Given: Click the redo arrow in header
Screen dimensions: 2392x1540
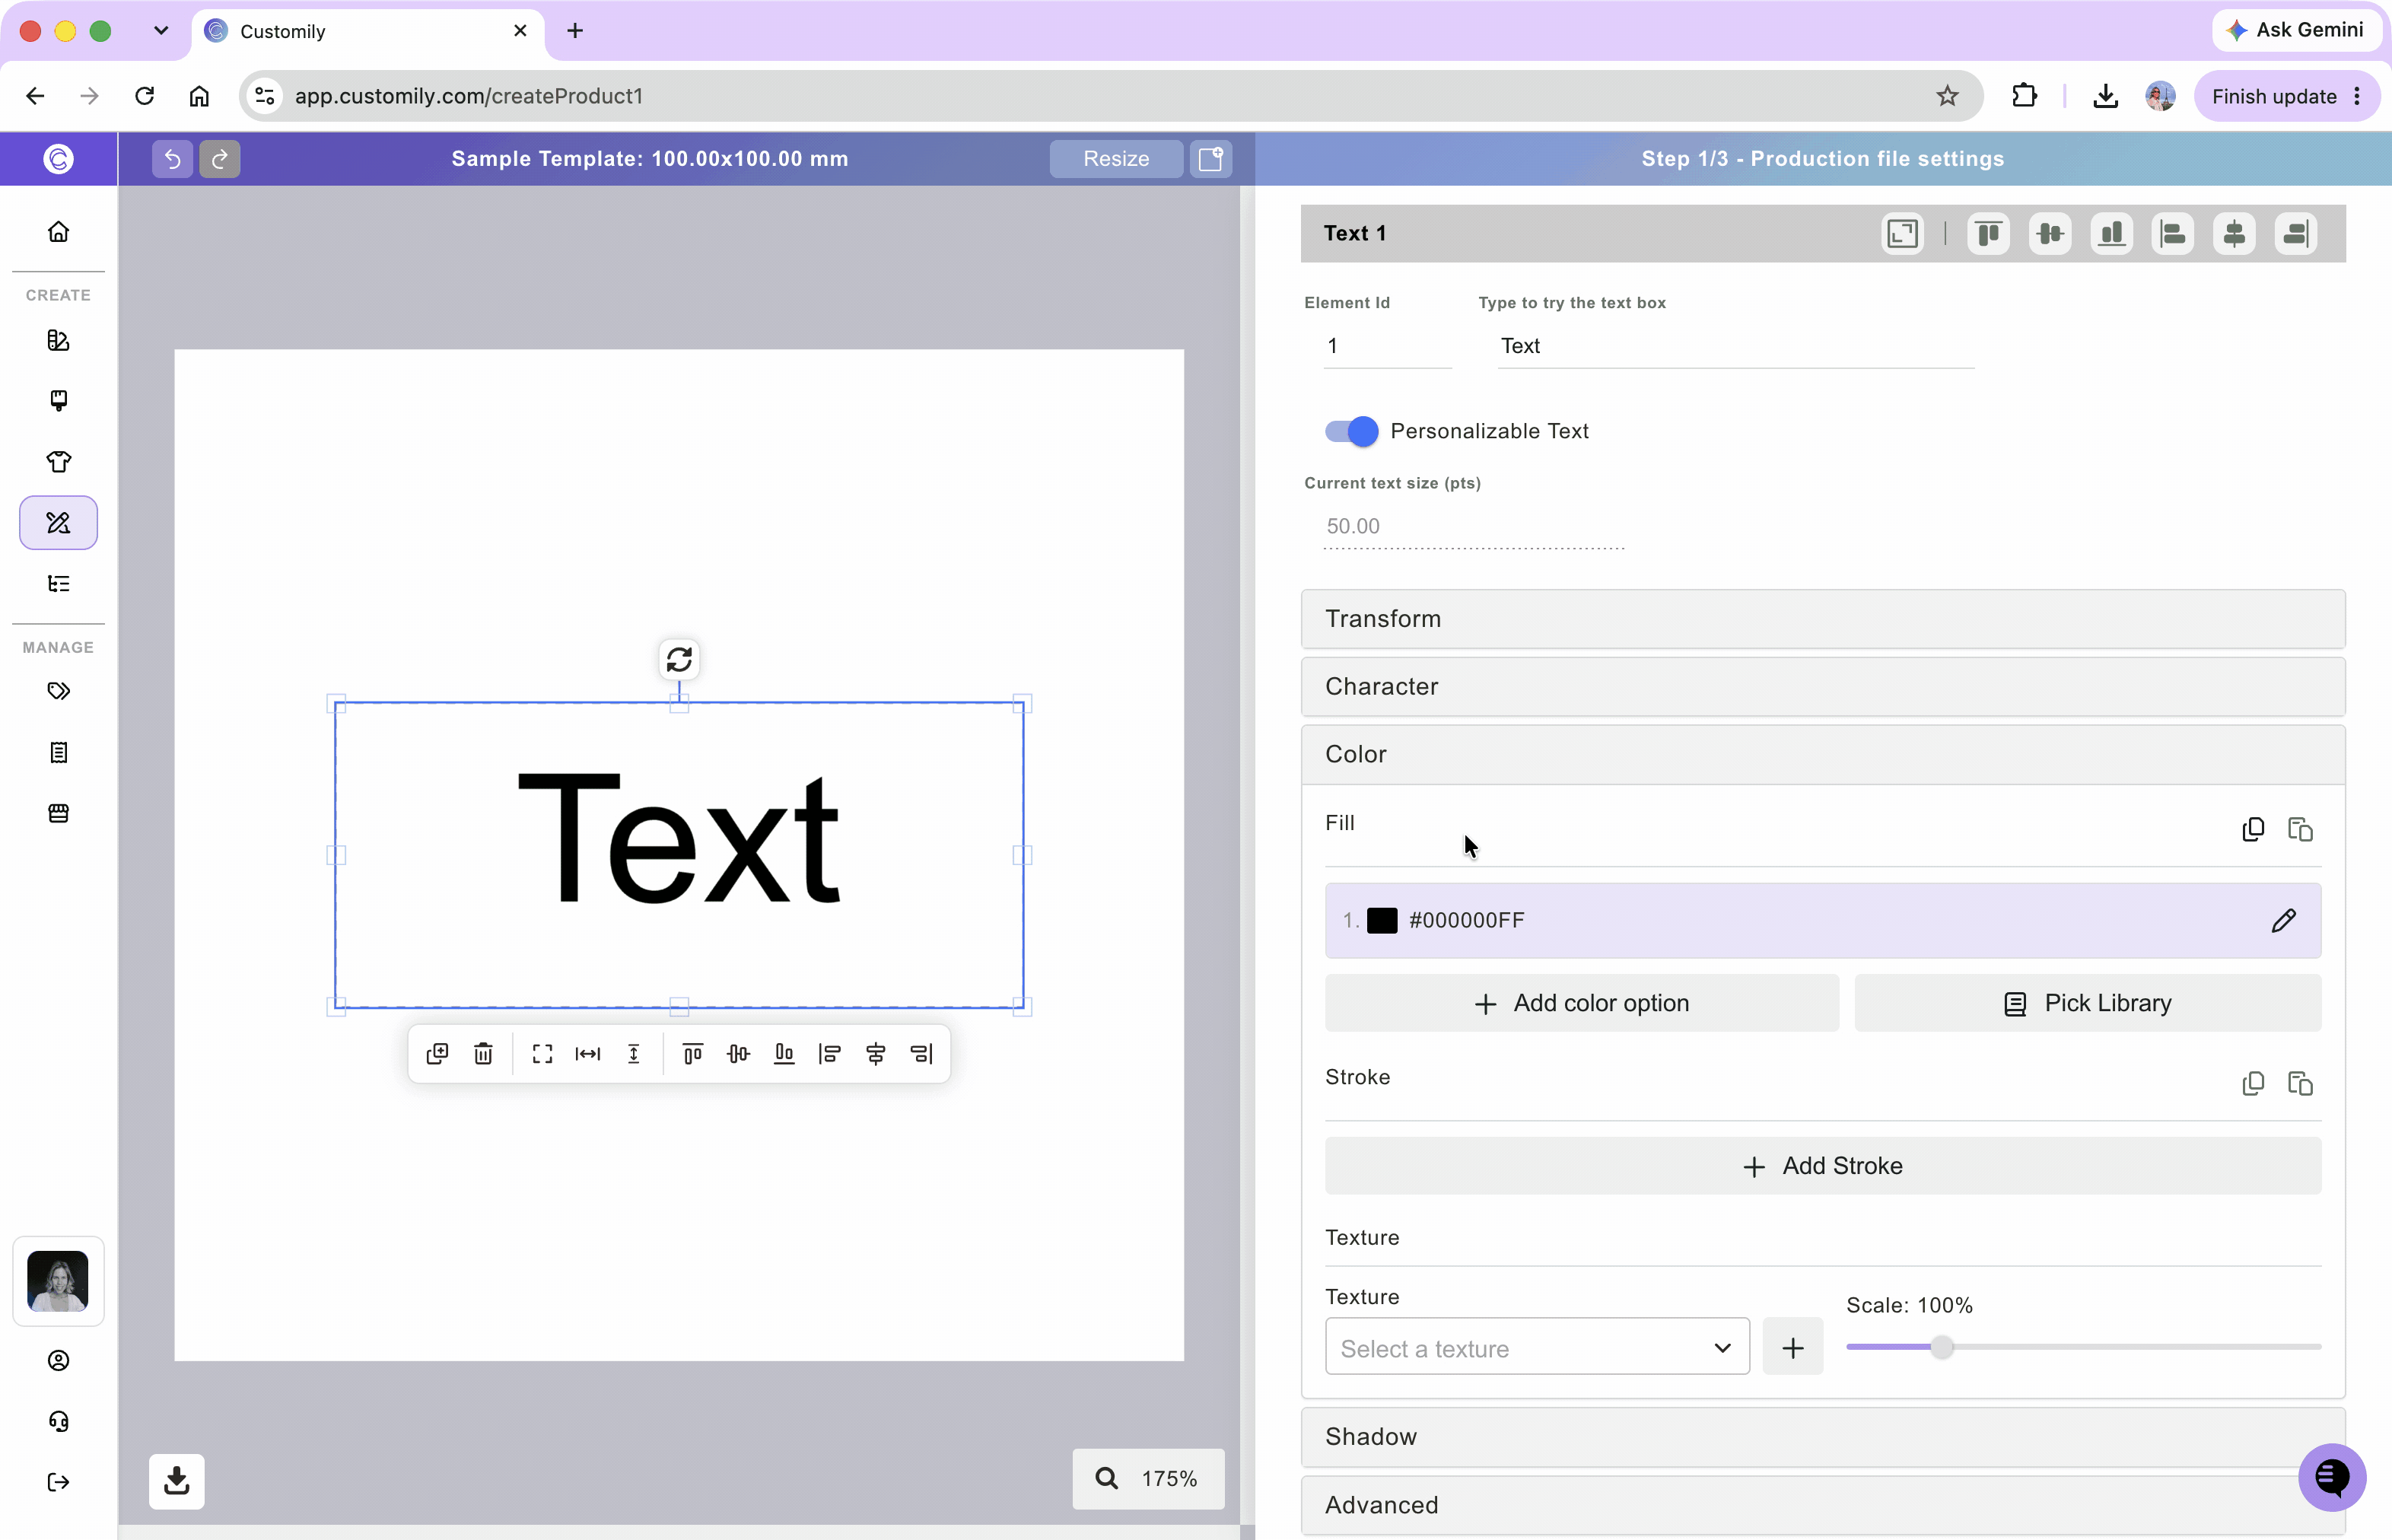Looking at the screenshot, I should coord(219,159).
